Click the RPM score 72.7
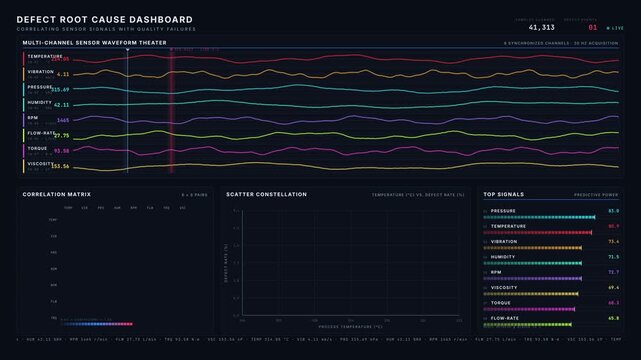641x360 pixels. (x=614, y=272)
